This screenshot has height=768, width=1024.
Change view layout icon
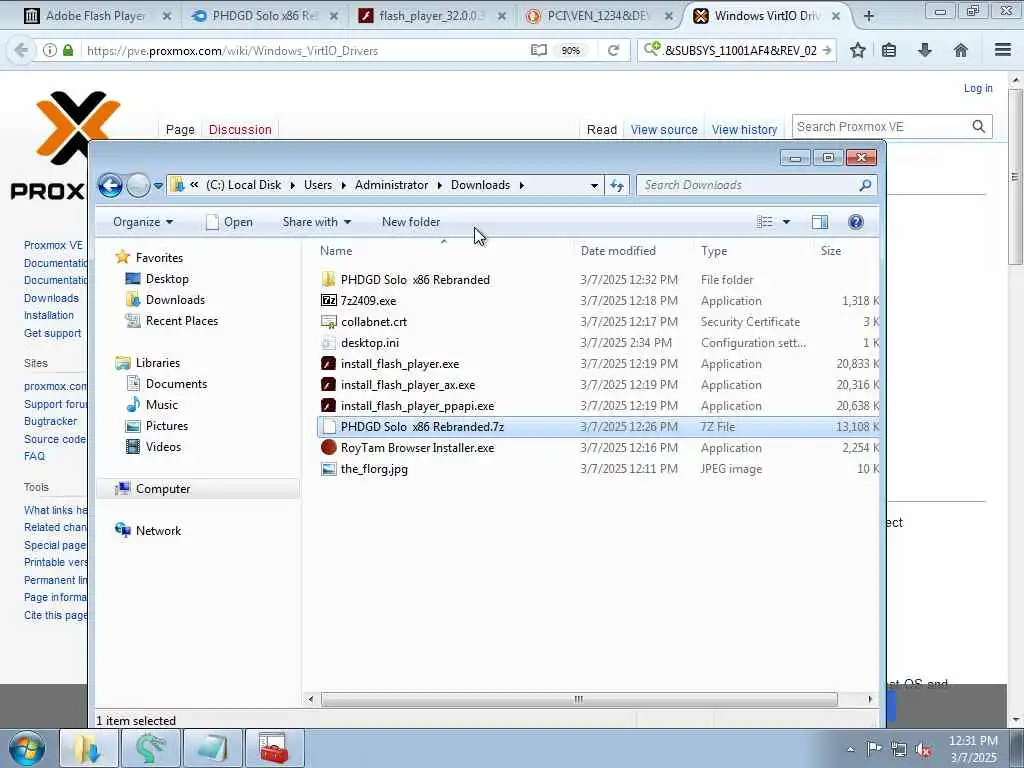click(x=765, y=222)
